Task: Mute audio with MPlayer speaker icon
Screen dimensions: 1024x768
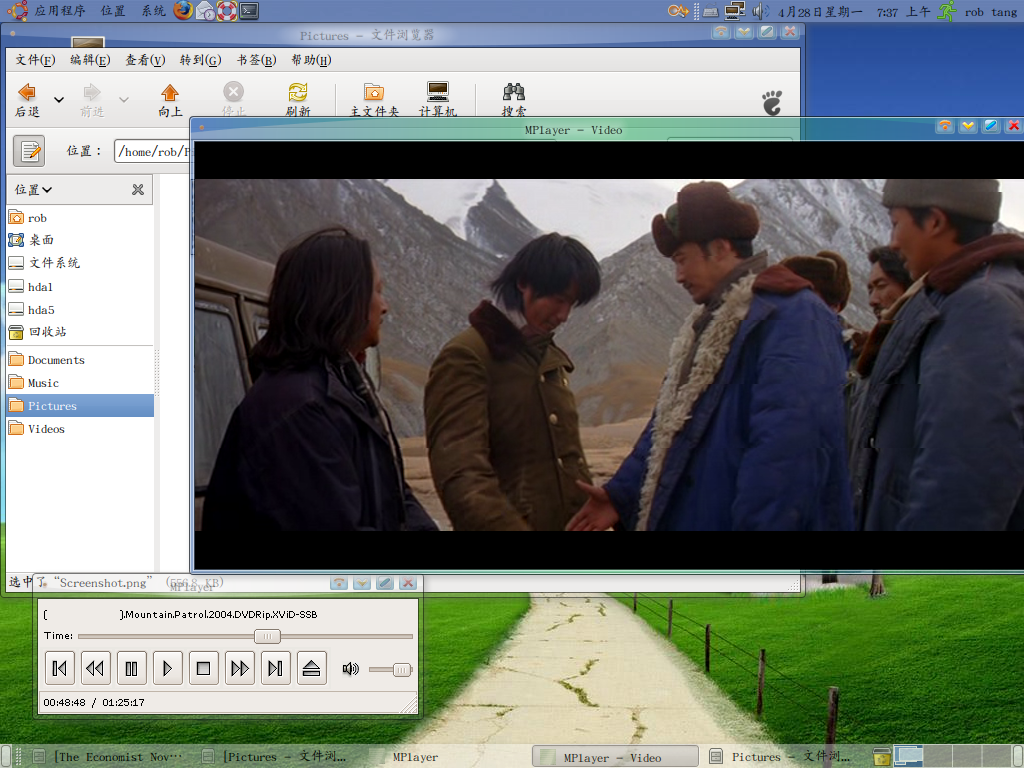Action: (x=351, y=669)
